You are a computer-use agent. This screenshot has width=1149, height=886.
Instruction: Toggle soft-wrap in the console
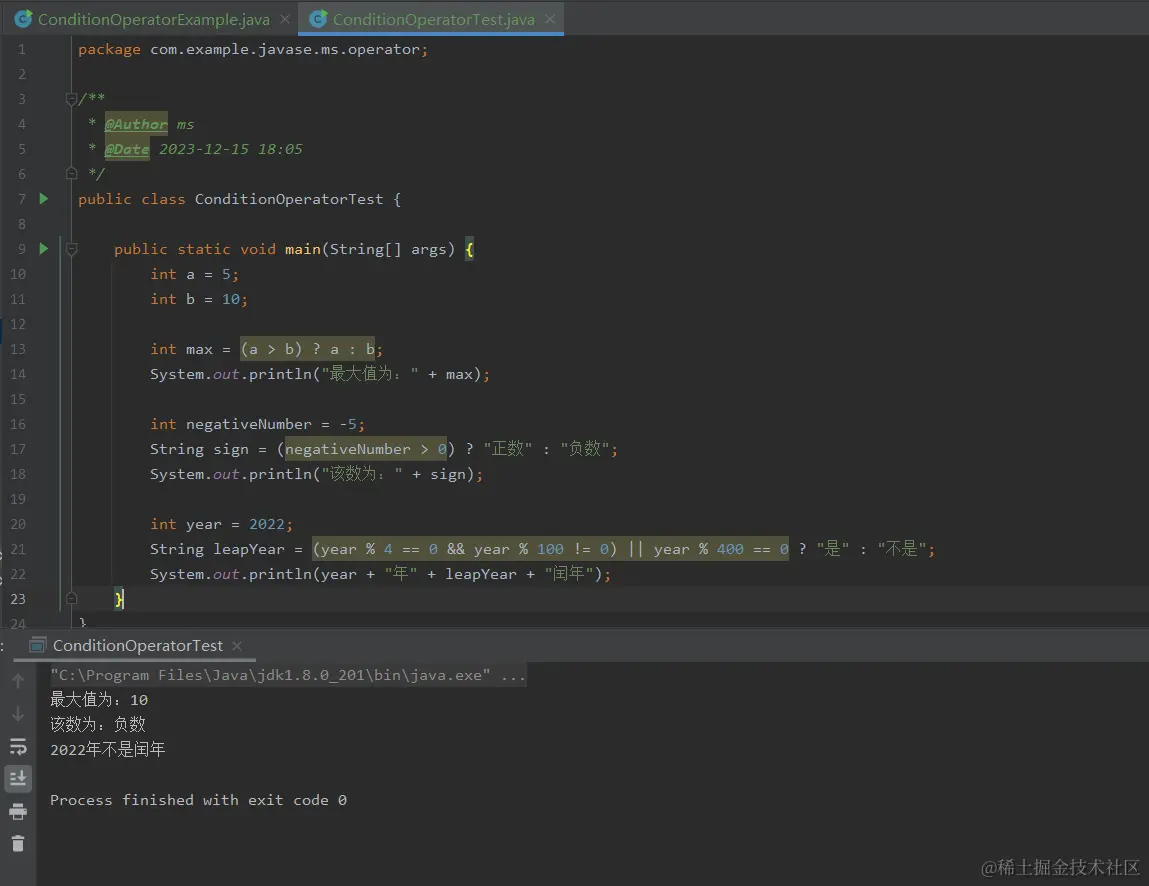18,746
